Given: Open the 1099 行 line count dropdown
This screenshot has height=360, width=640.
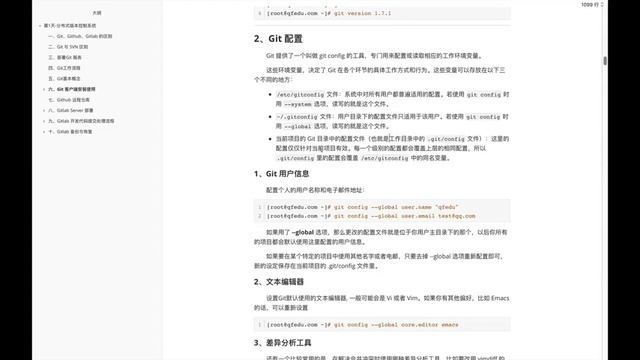Looking at the screenshot, I should click(x=592, y=4).
